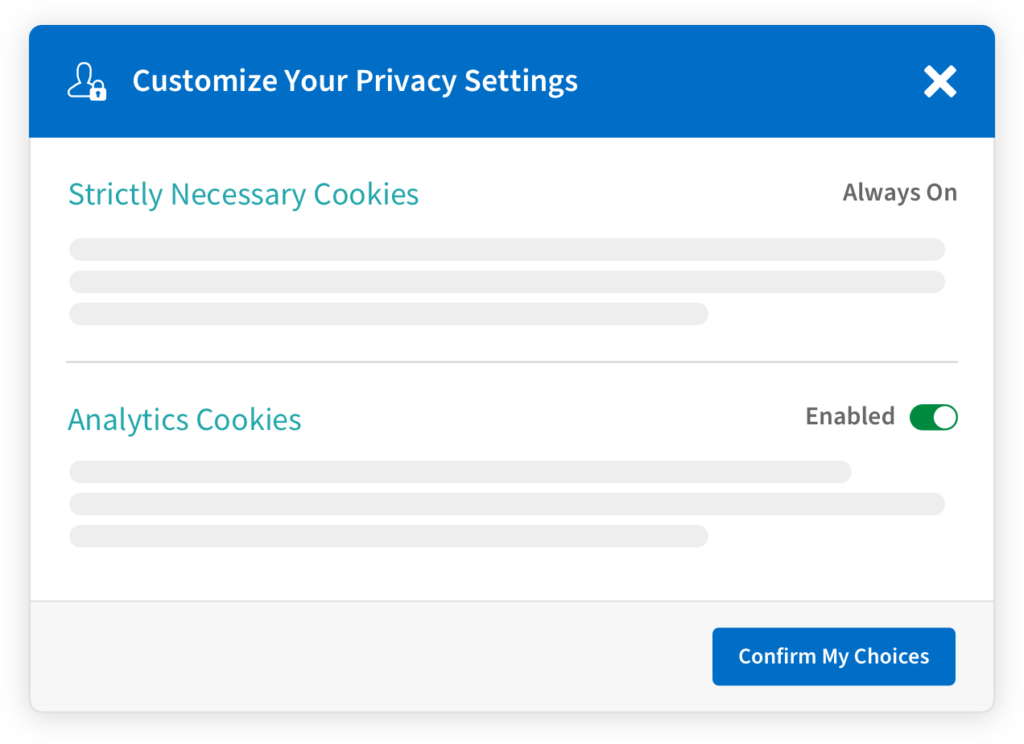Screen dimensions: 1024x744
Task: Click longest placeholder line under Analytics Cookies
Action: (507, 504)
